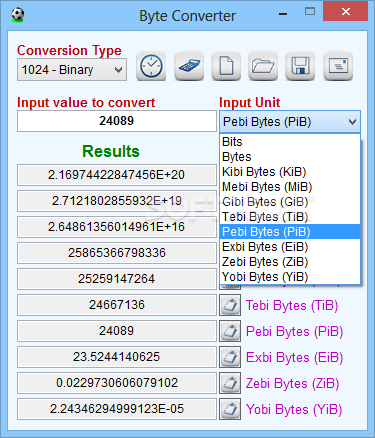
Task: Copy the Zebi Bytes (ZiB) result
Action: [230, 383]
